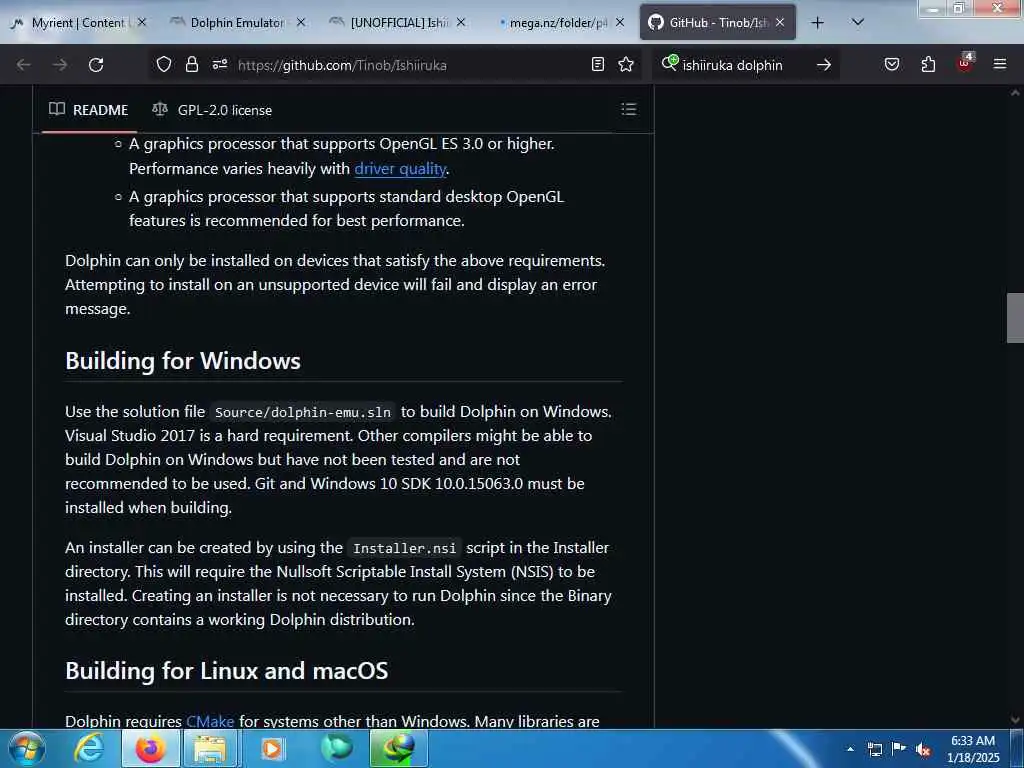Close the Dolphin Emulator tab
Screen dimensions: 1024x768
coord(300,22)
